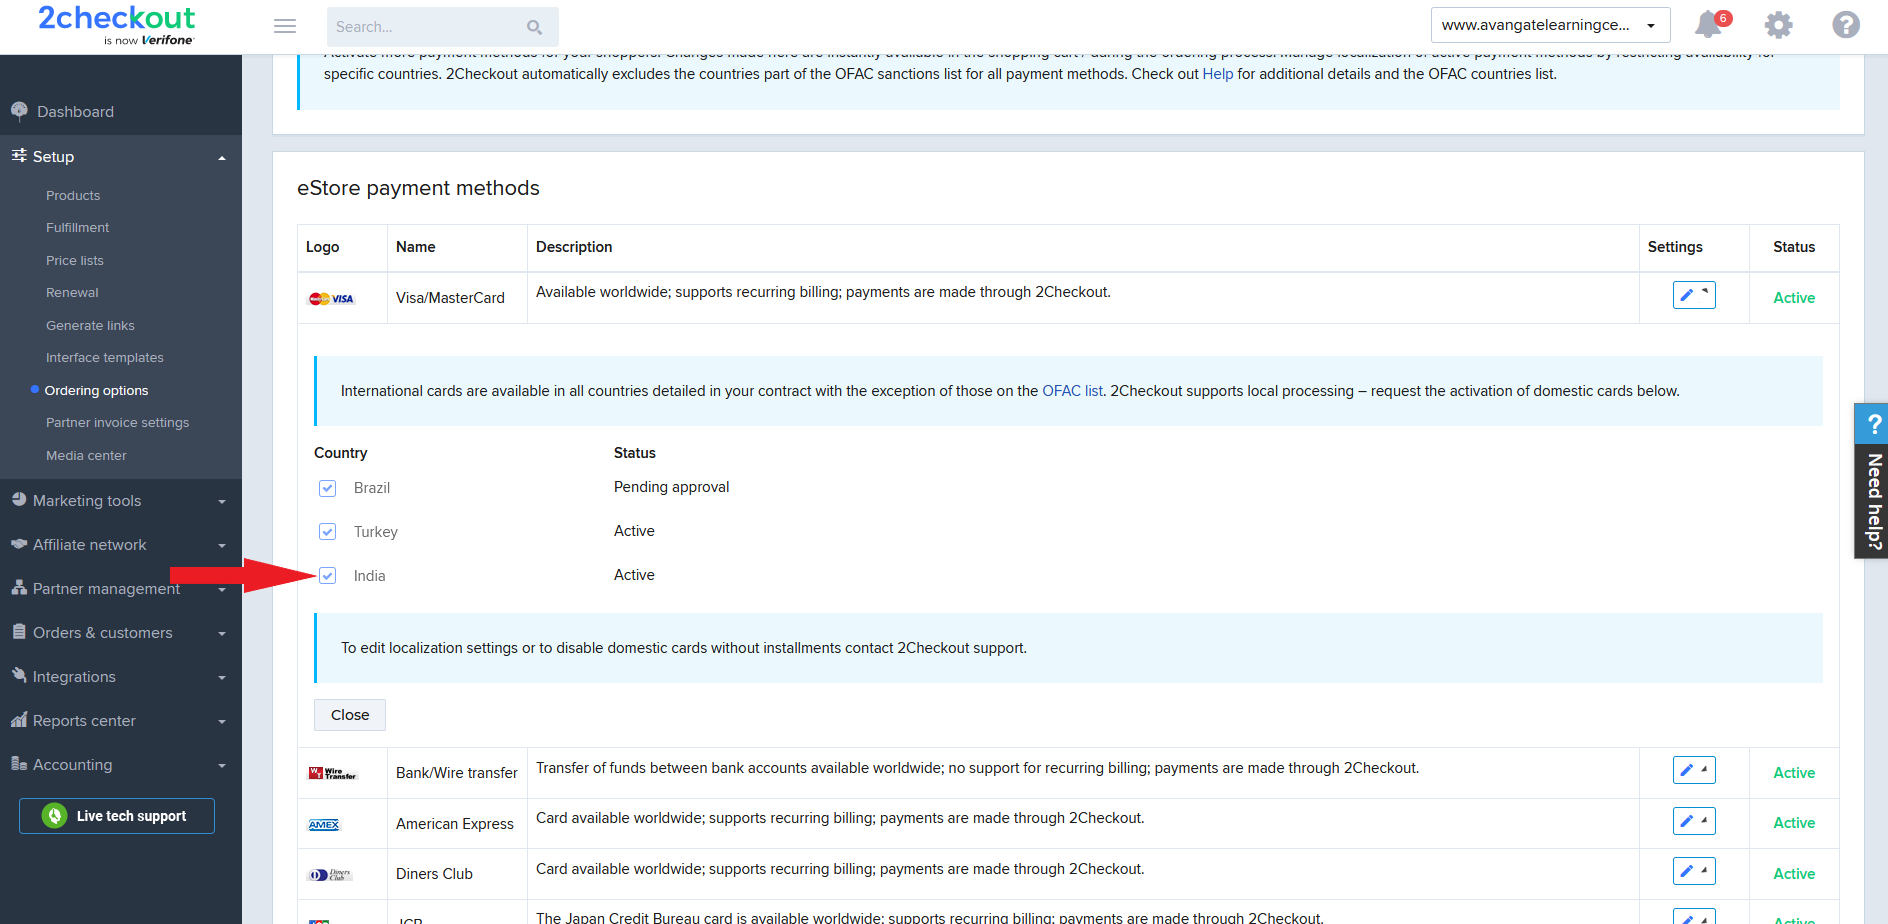Click the Wire Transfer logo

(333, 773)
